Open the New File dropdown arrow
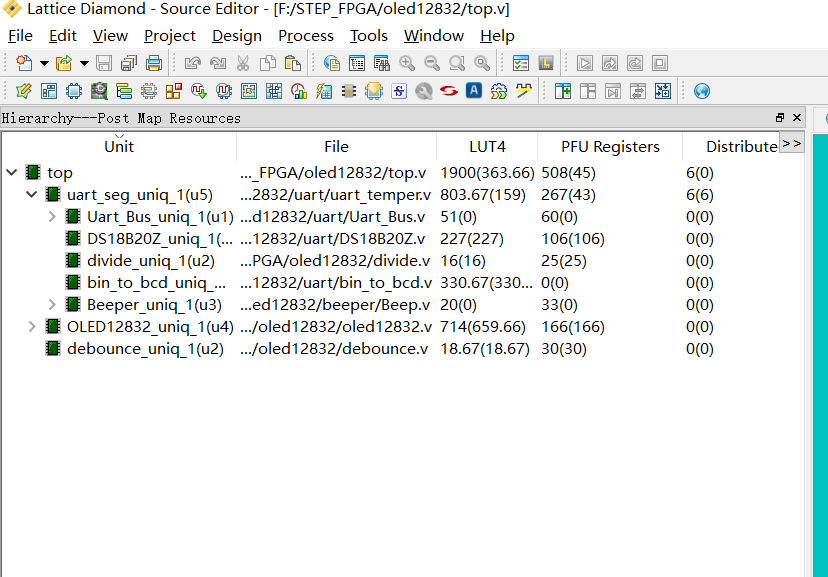The image size is (828, 577). [44, 63]
